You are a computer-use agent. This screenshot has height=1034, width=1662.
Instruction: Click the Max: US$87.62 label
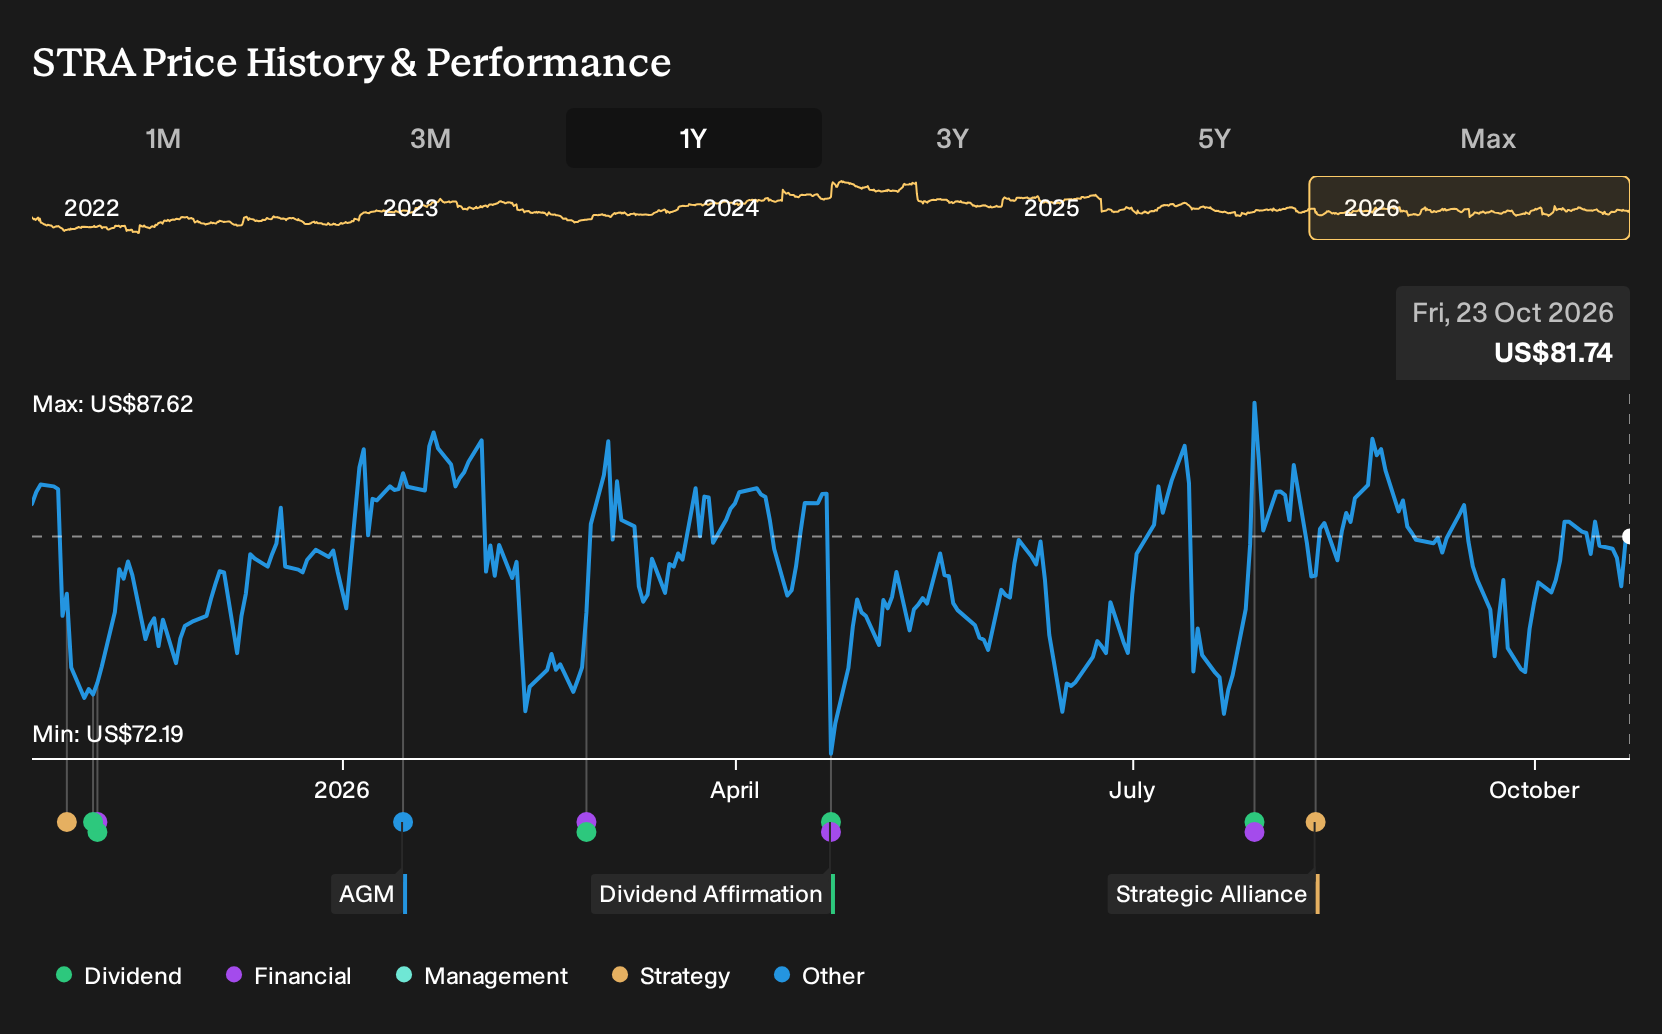pos(113,404)
